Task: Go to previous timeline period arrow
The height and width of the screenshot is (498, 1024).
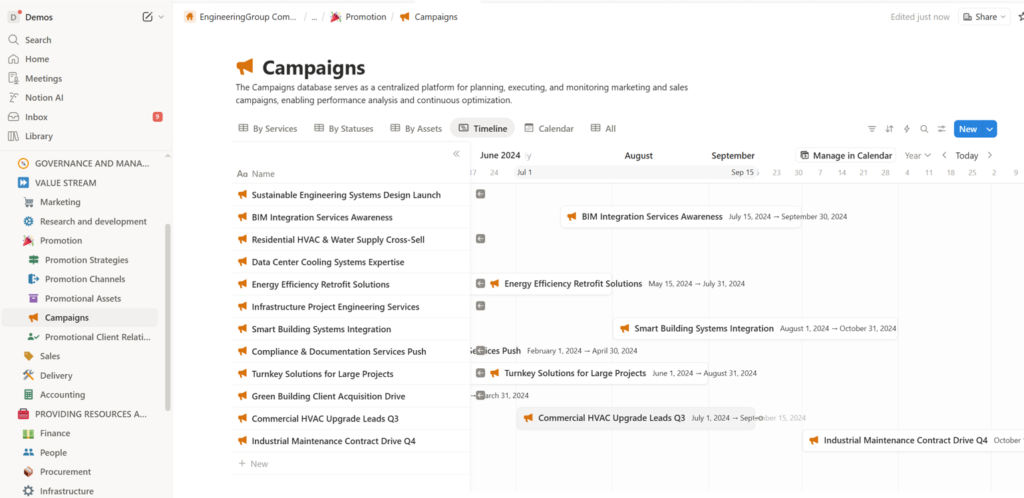Action: click(943, 156)
